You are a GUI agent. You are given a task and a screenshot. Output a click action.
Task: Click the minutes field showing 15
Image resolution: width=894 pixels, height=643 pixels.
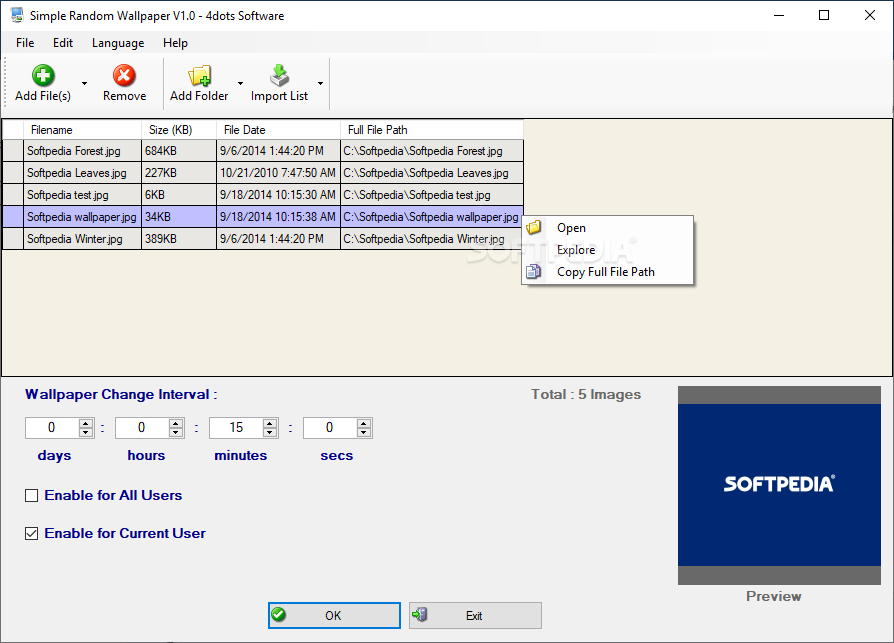[x=237, y=428]
